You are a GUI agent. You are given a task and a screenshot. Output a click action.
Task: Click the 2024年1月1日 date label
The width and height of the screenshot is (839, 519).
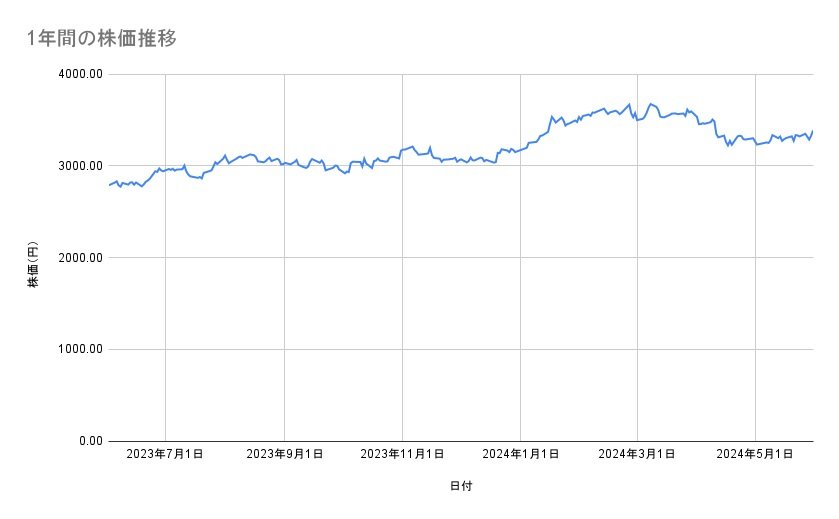point(520,454)
